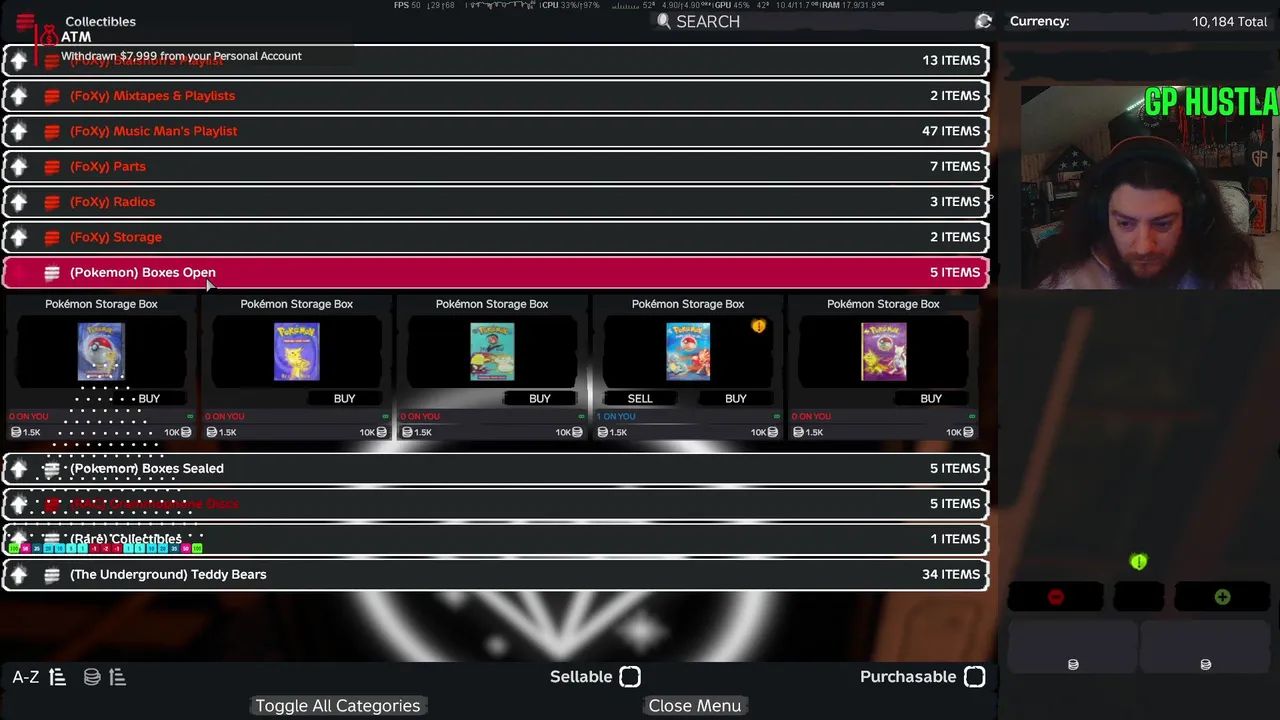Expand (FoXy) Radios using its arrow
This screenshot has height=720, width=1280.
pyautogui.click(x=19, y=202)
